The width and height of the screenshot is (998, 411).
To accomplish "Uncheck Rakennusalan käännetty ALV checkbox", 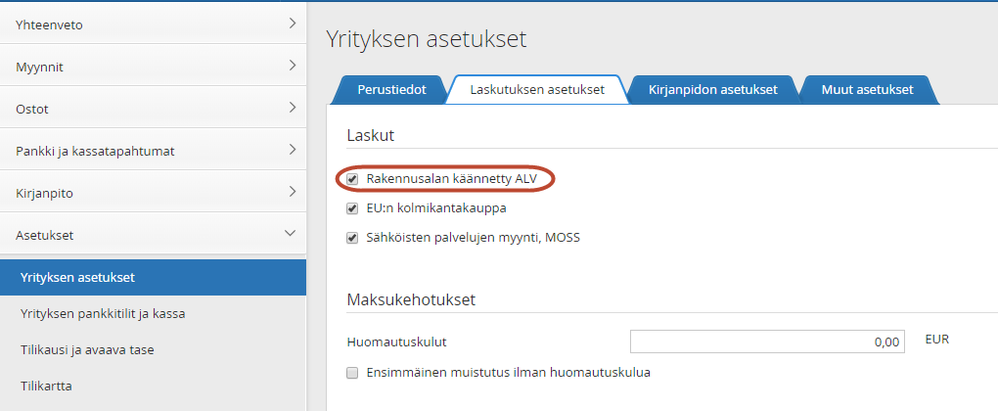I will point(352,179).
